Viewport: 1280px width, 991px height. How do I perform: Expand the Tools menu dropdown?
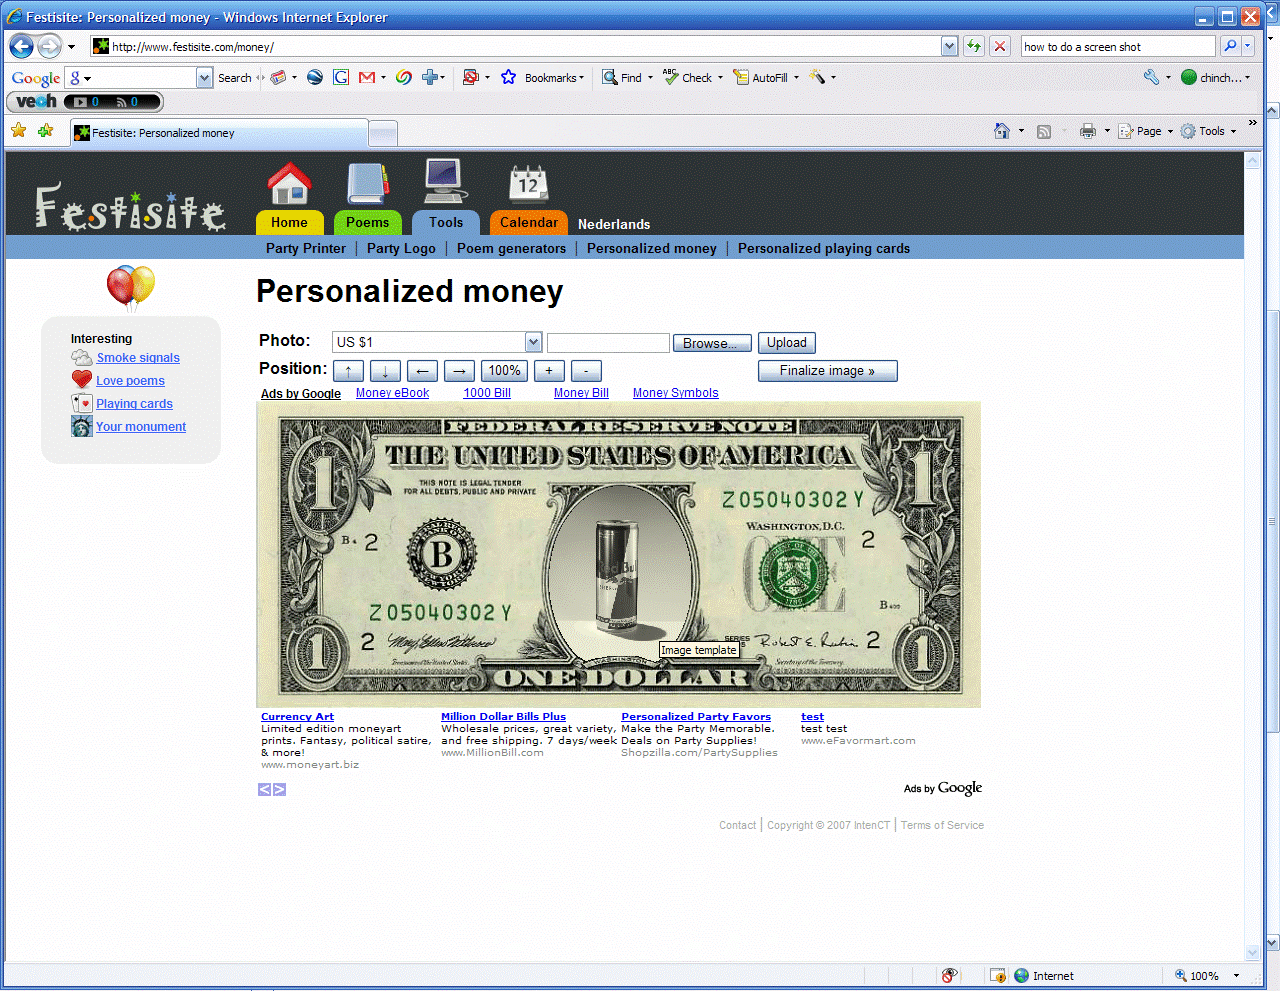[1213, 131]
